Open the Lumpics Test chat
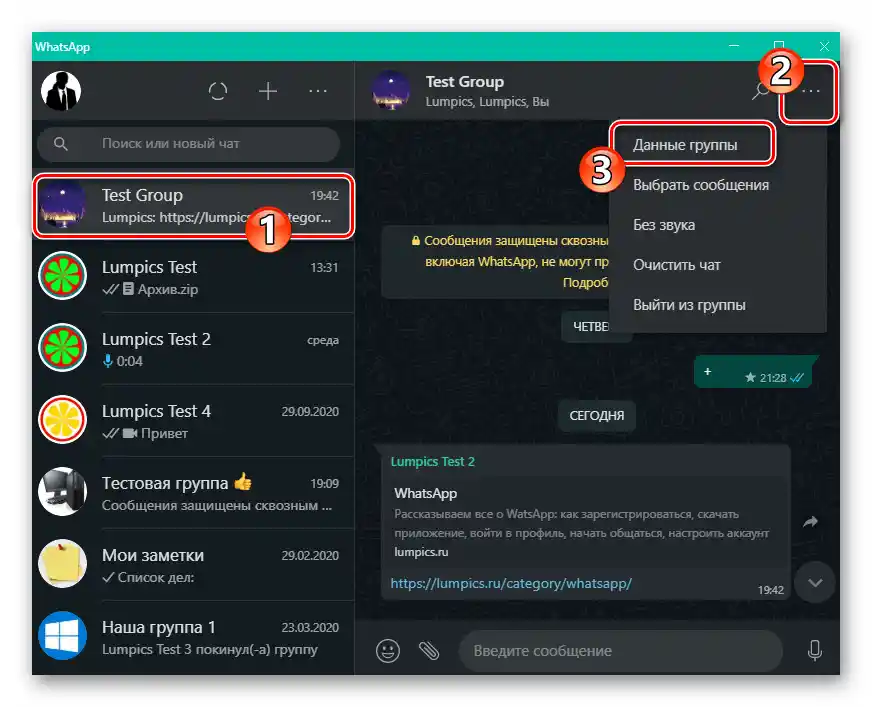The width and height of the screenshot is (872, 707). tap(193, 276)
